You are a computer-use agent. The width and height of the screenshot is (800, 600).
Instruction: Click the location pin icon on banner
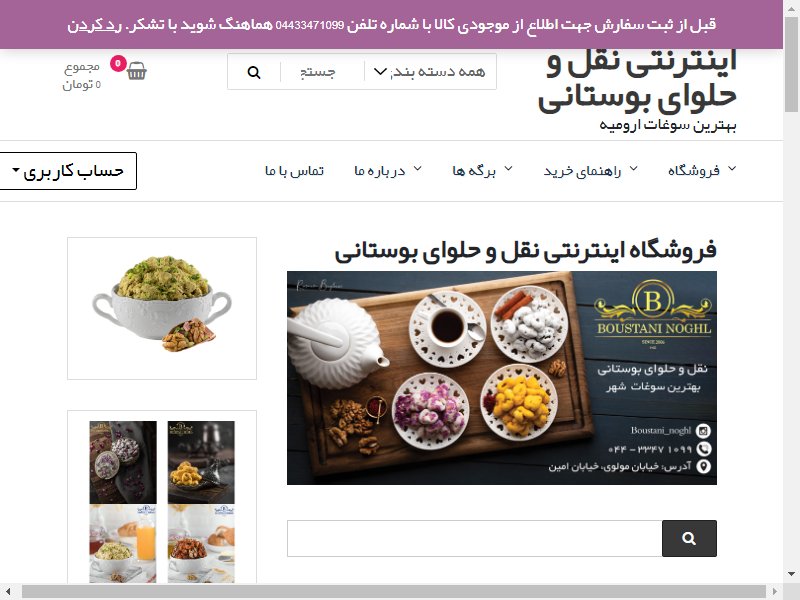point(704,466)
